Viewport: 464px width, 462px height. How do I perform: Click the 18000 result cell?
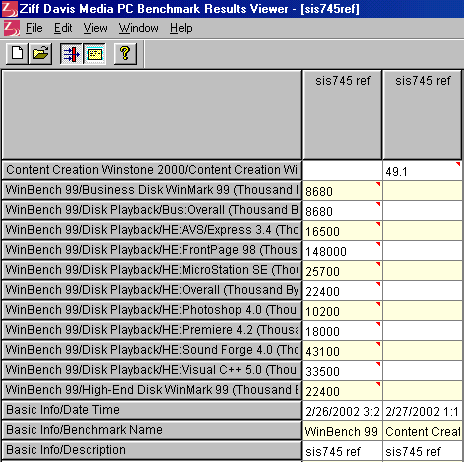pyautogui.click(x=342, y=331)
